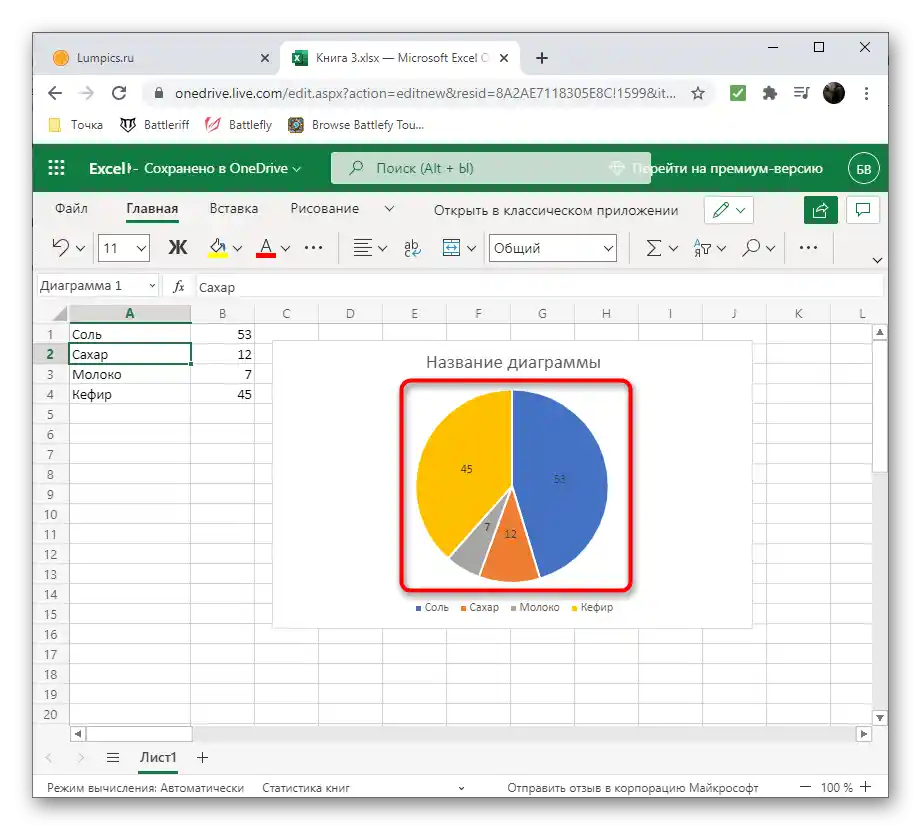Select column header D
Screen dimensions: 921x830
pos(350,314)
